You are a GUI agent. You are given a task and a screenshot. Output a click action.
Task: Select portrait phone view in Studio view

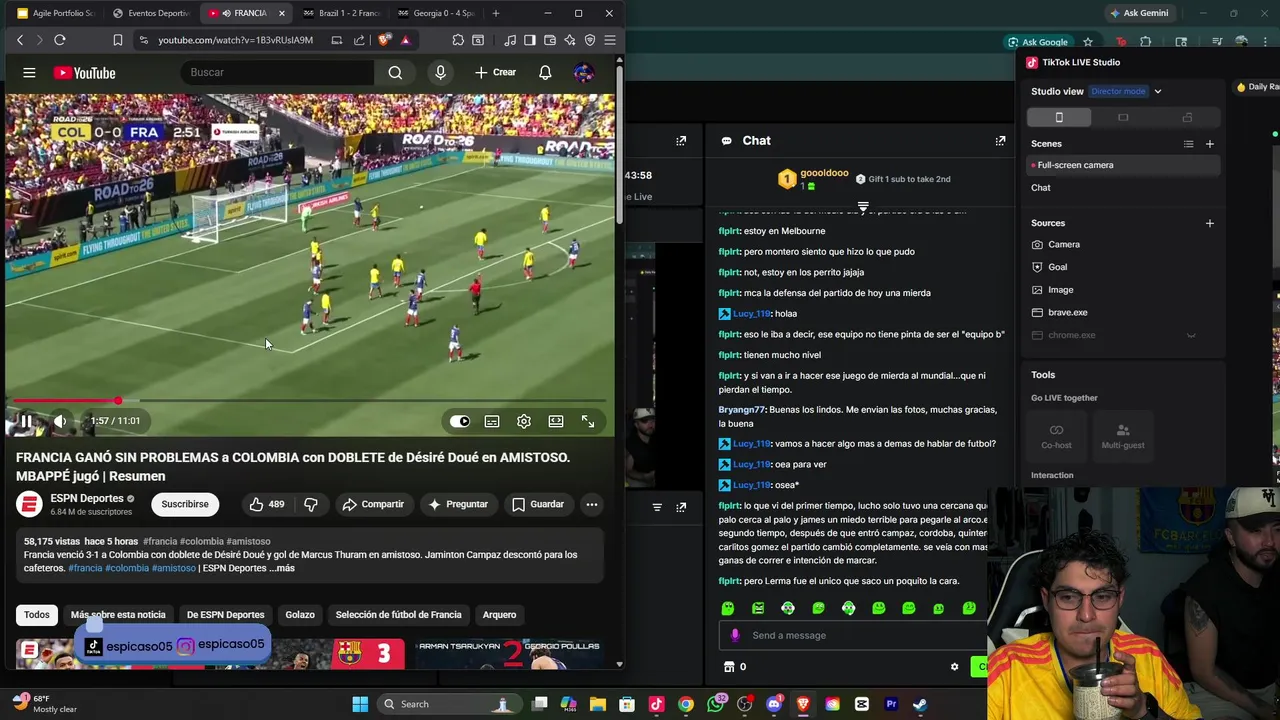1059,118
